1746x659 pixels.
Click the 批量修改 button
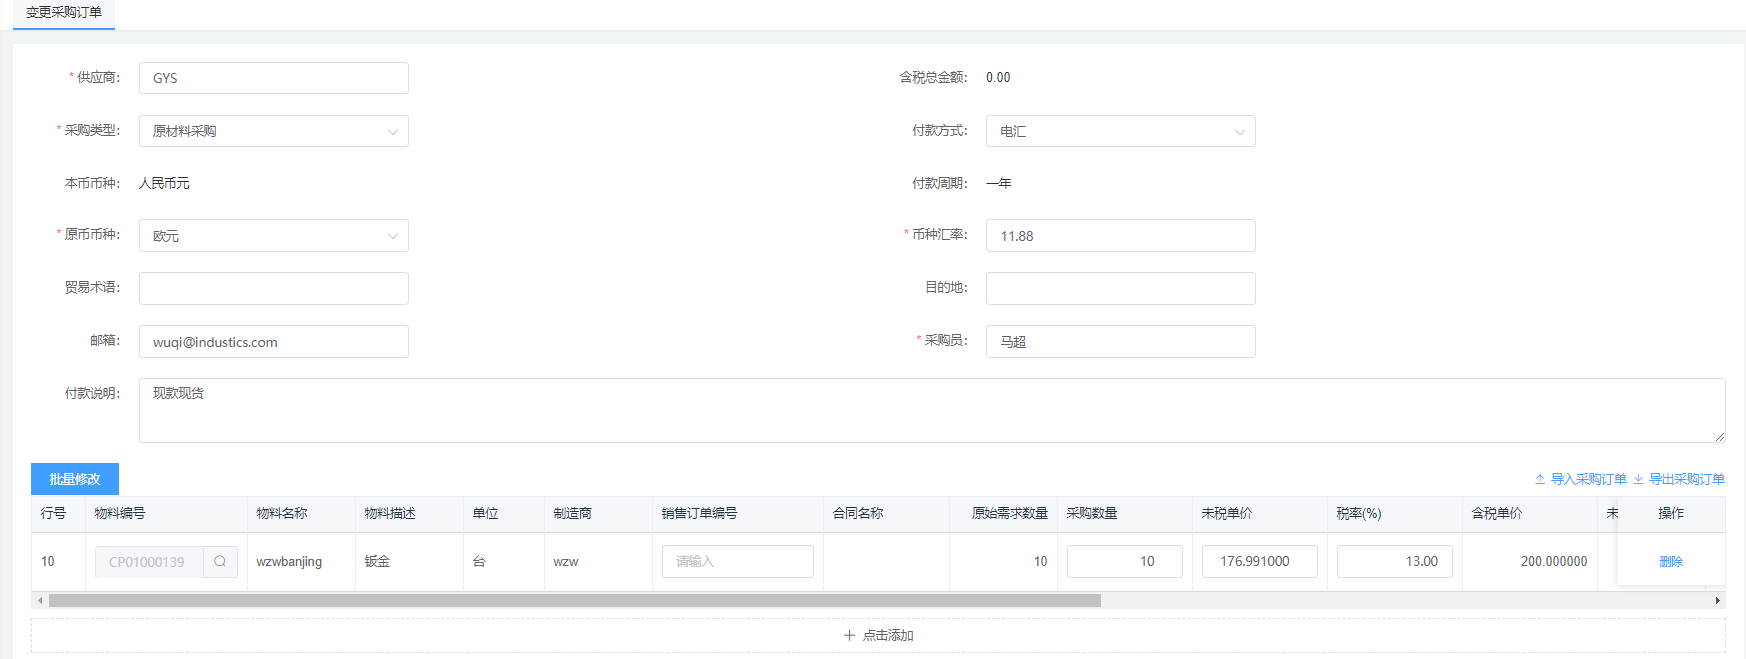click(75, 479)
